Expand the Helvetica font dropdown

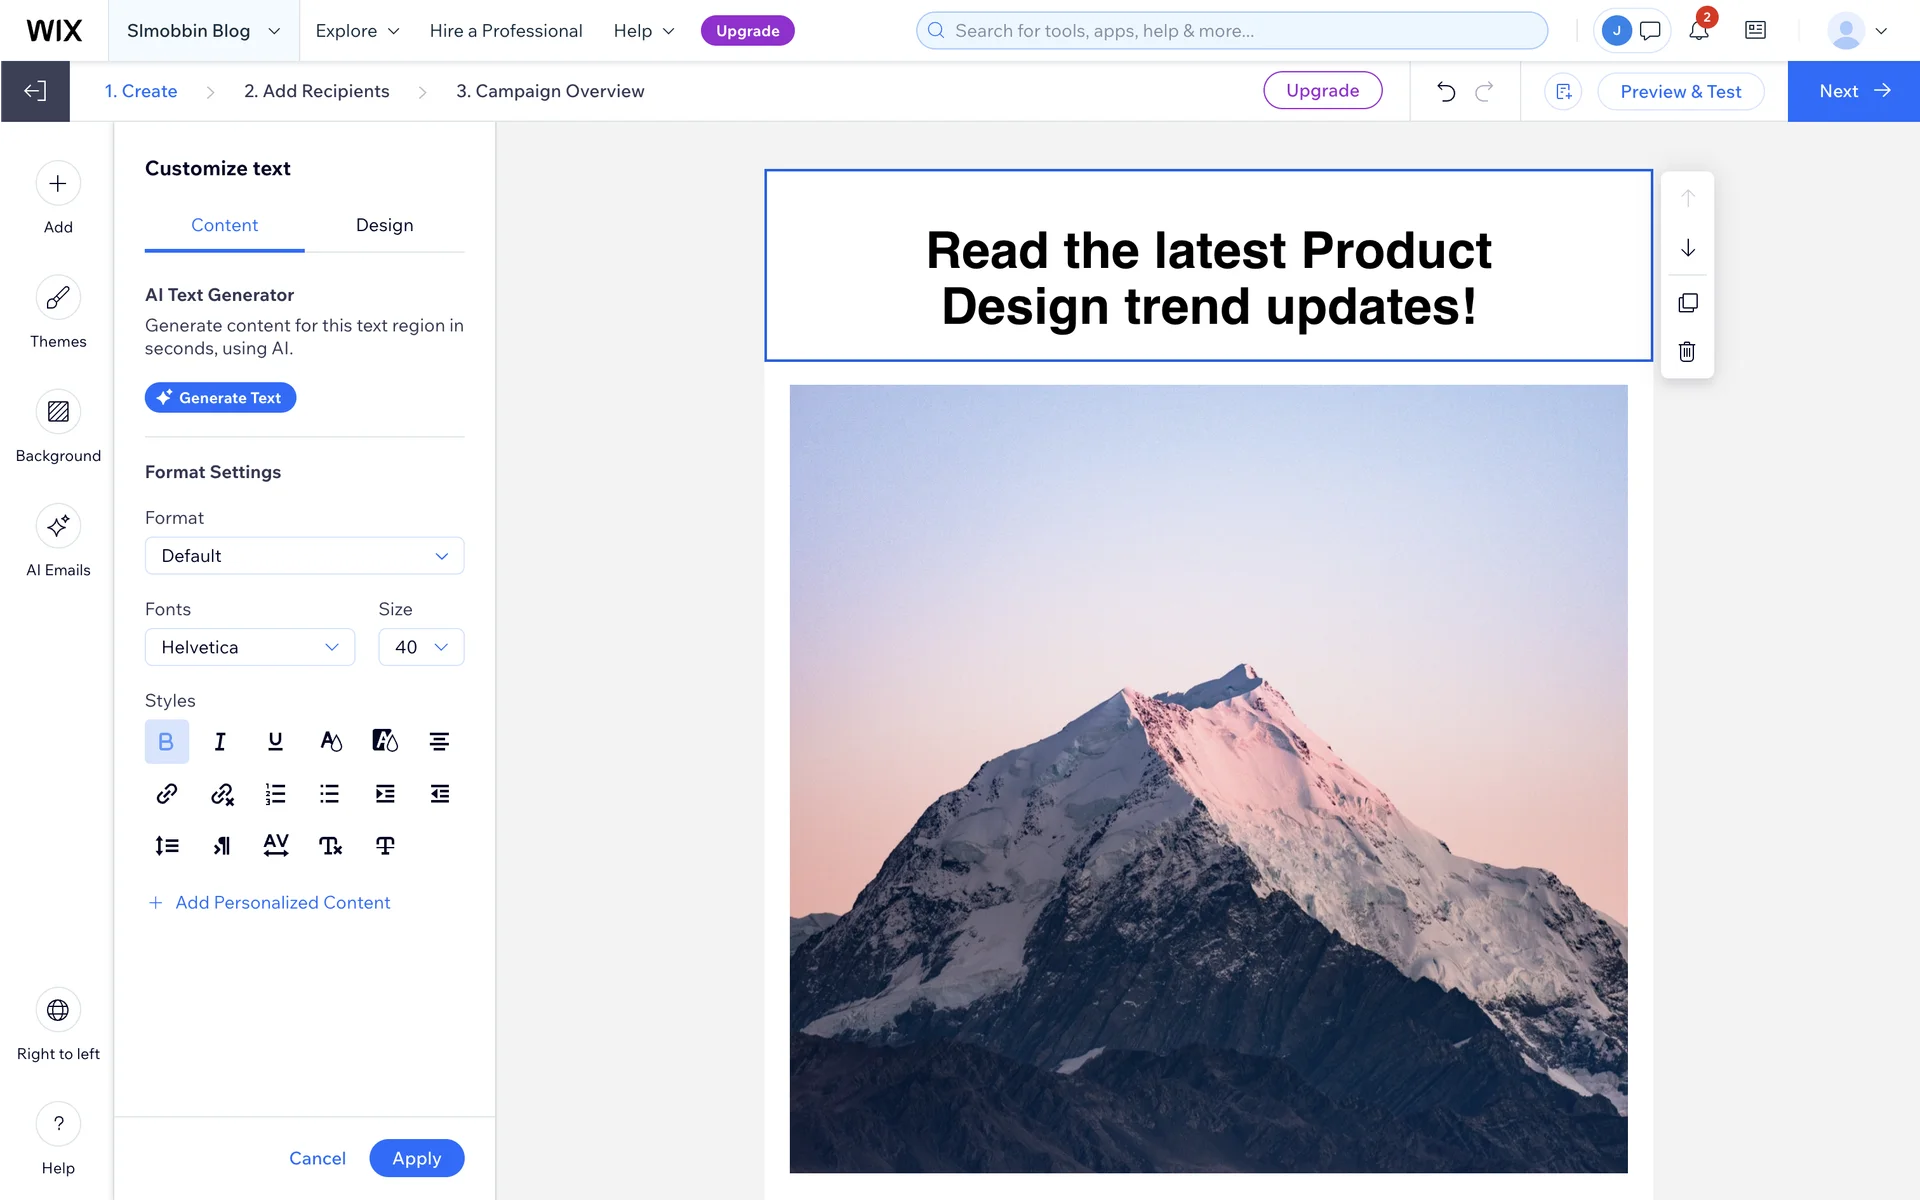250,647
